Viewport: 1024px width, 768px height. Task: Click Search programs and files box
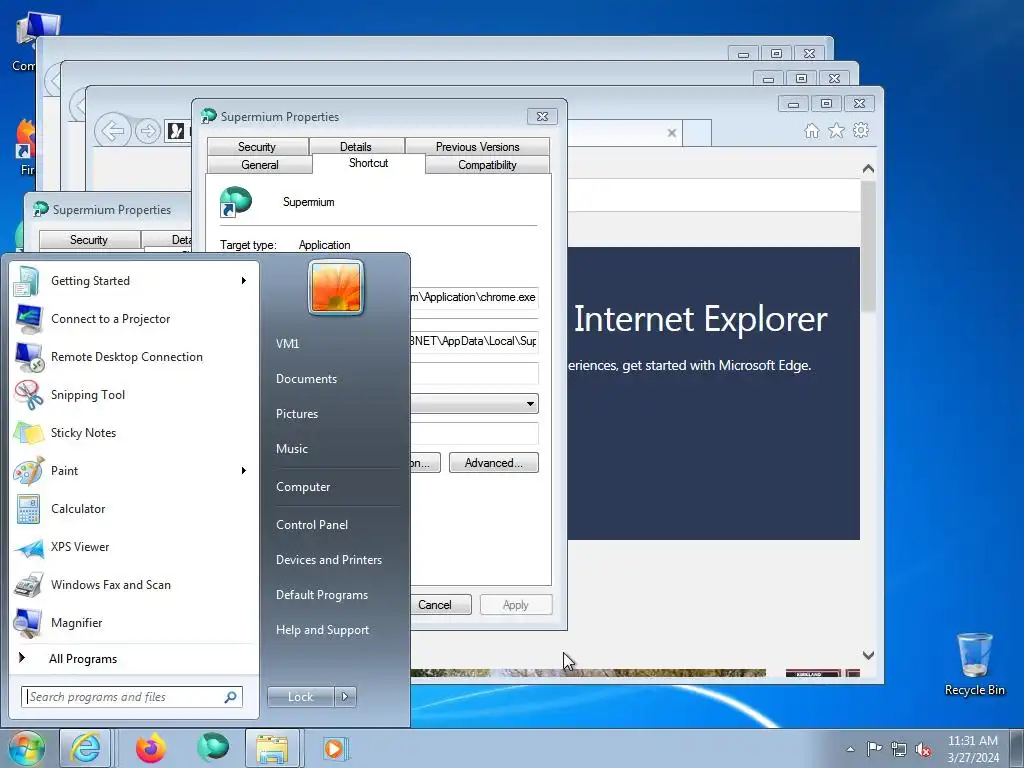131,697
